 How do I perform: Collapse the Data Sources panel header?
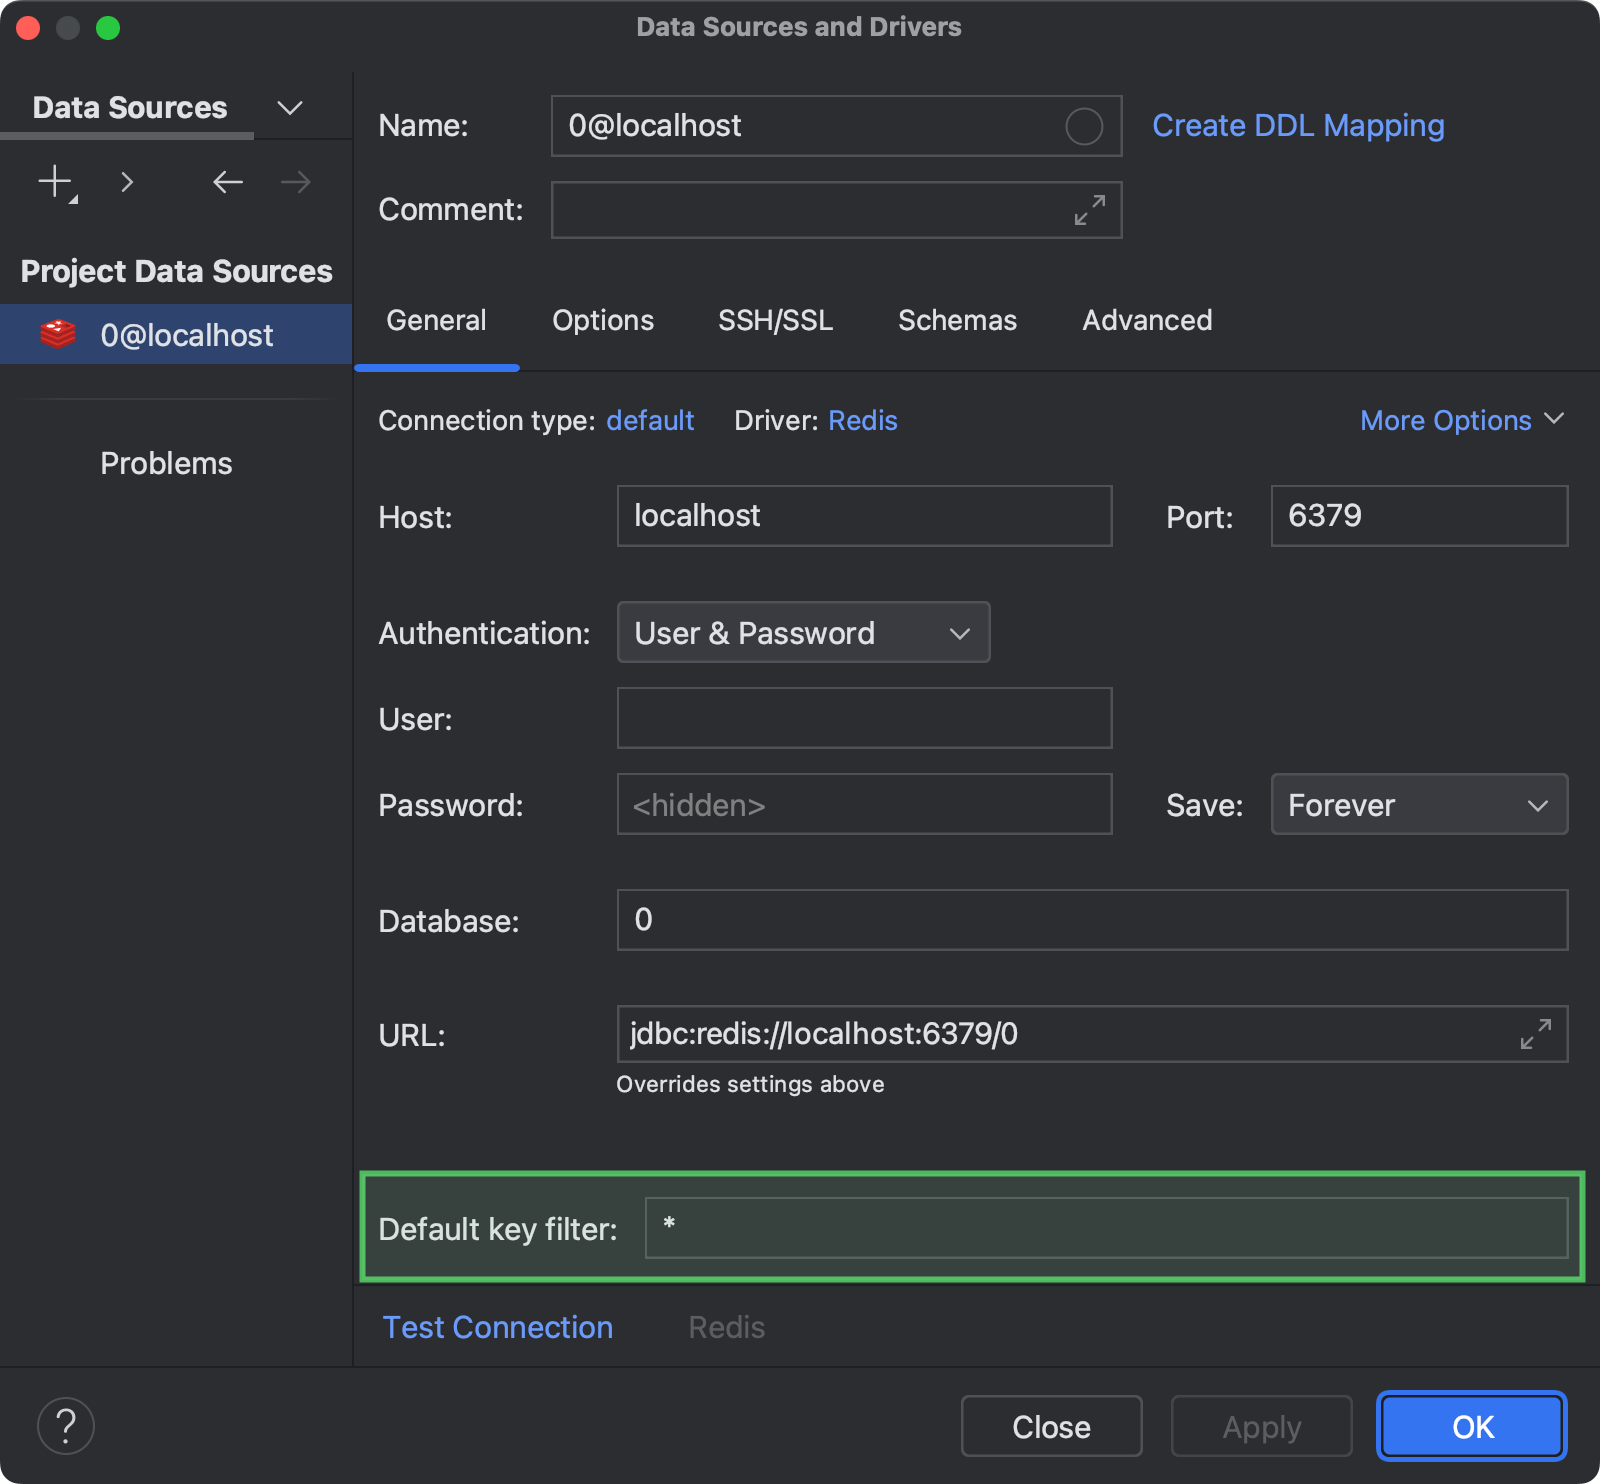(289, 107)
